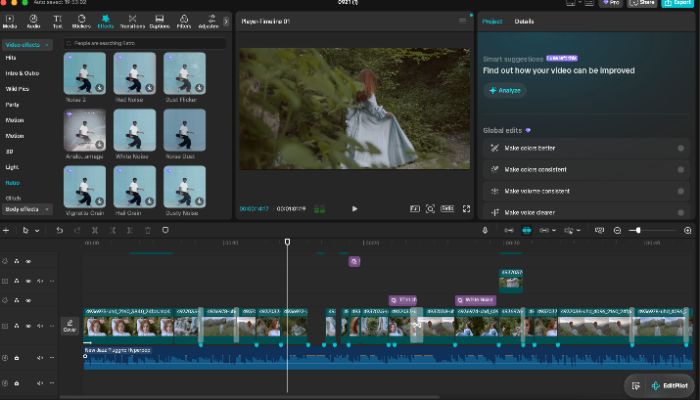Collapse the Video effects category list
Viewport: 700px width, 400px height.
point(27,45)
